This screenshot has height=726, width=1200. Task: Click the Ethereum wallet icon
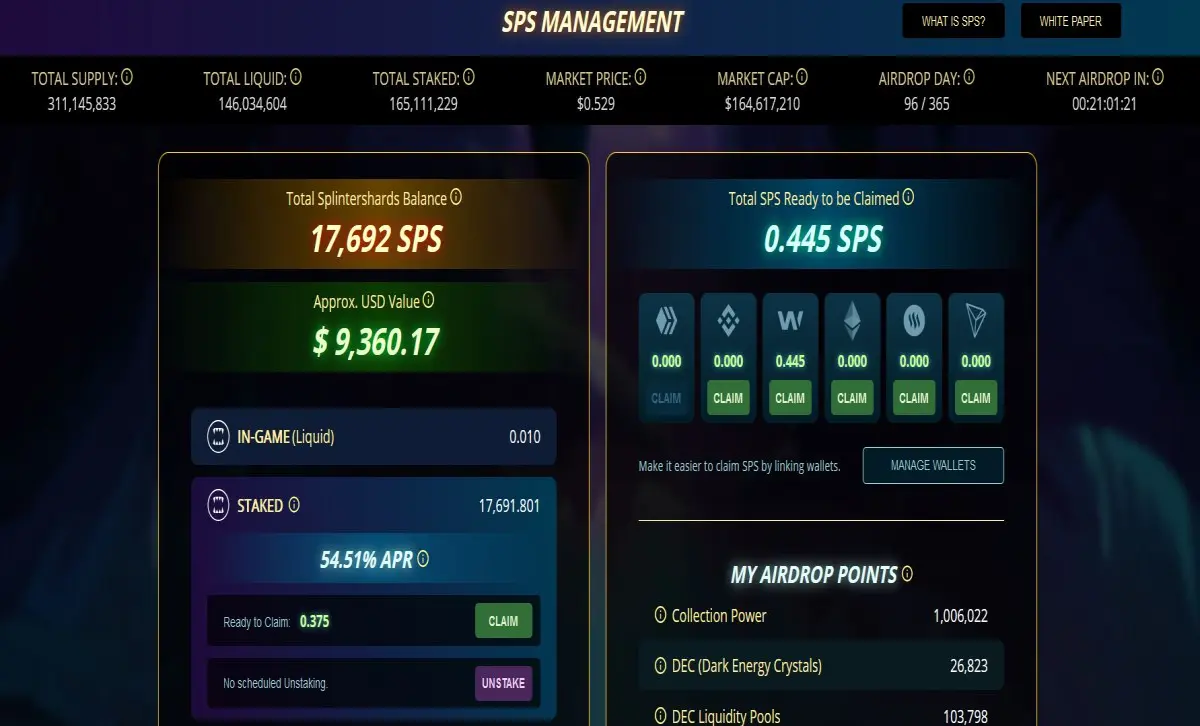[x=852, y=320]
